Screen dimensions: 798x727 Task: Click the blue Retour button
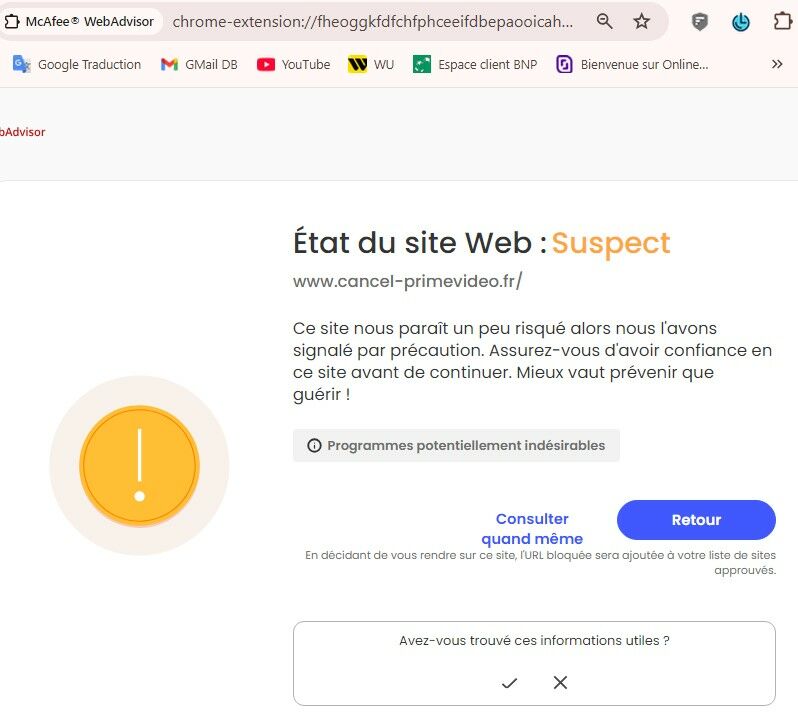[x=696, y=520]
